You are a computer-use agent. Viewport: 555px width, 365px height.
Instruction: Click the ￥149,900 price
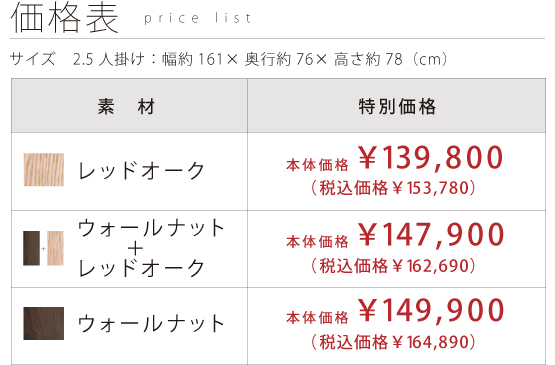point(431,310)
